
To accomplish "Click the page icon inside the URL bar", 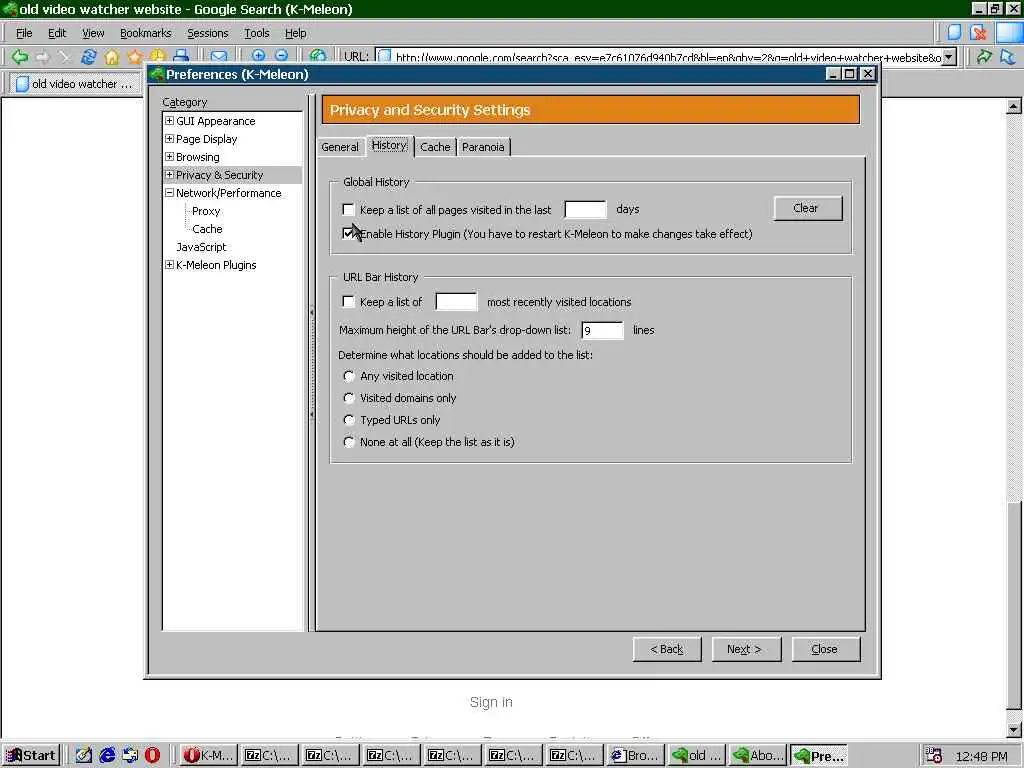I will pos(385,57).
